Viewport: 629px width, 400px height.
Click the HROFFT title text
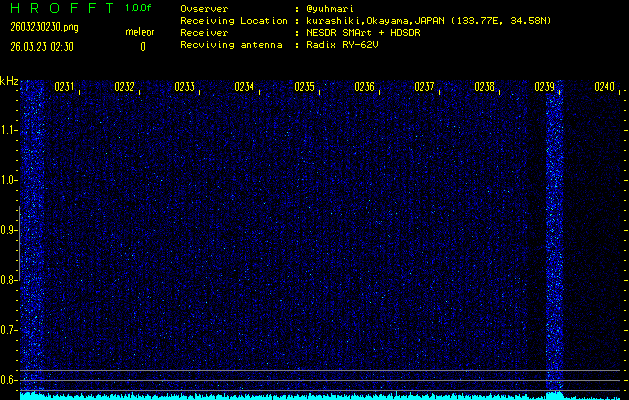pos(59,8)
